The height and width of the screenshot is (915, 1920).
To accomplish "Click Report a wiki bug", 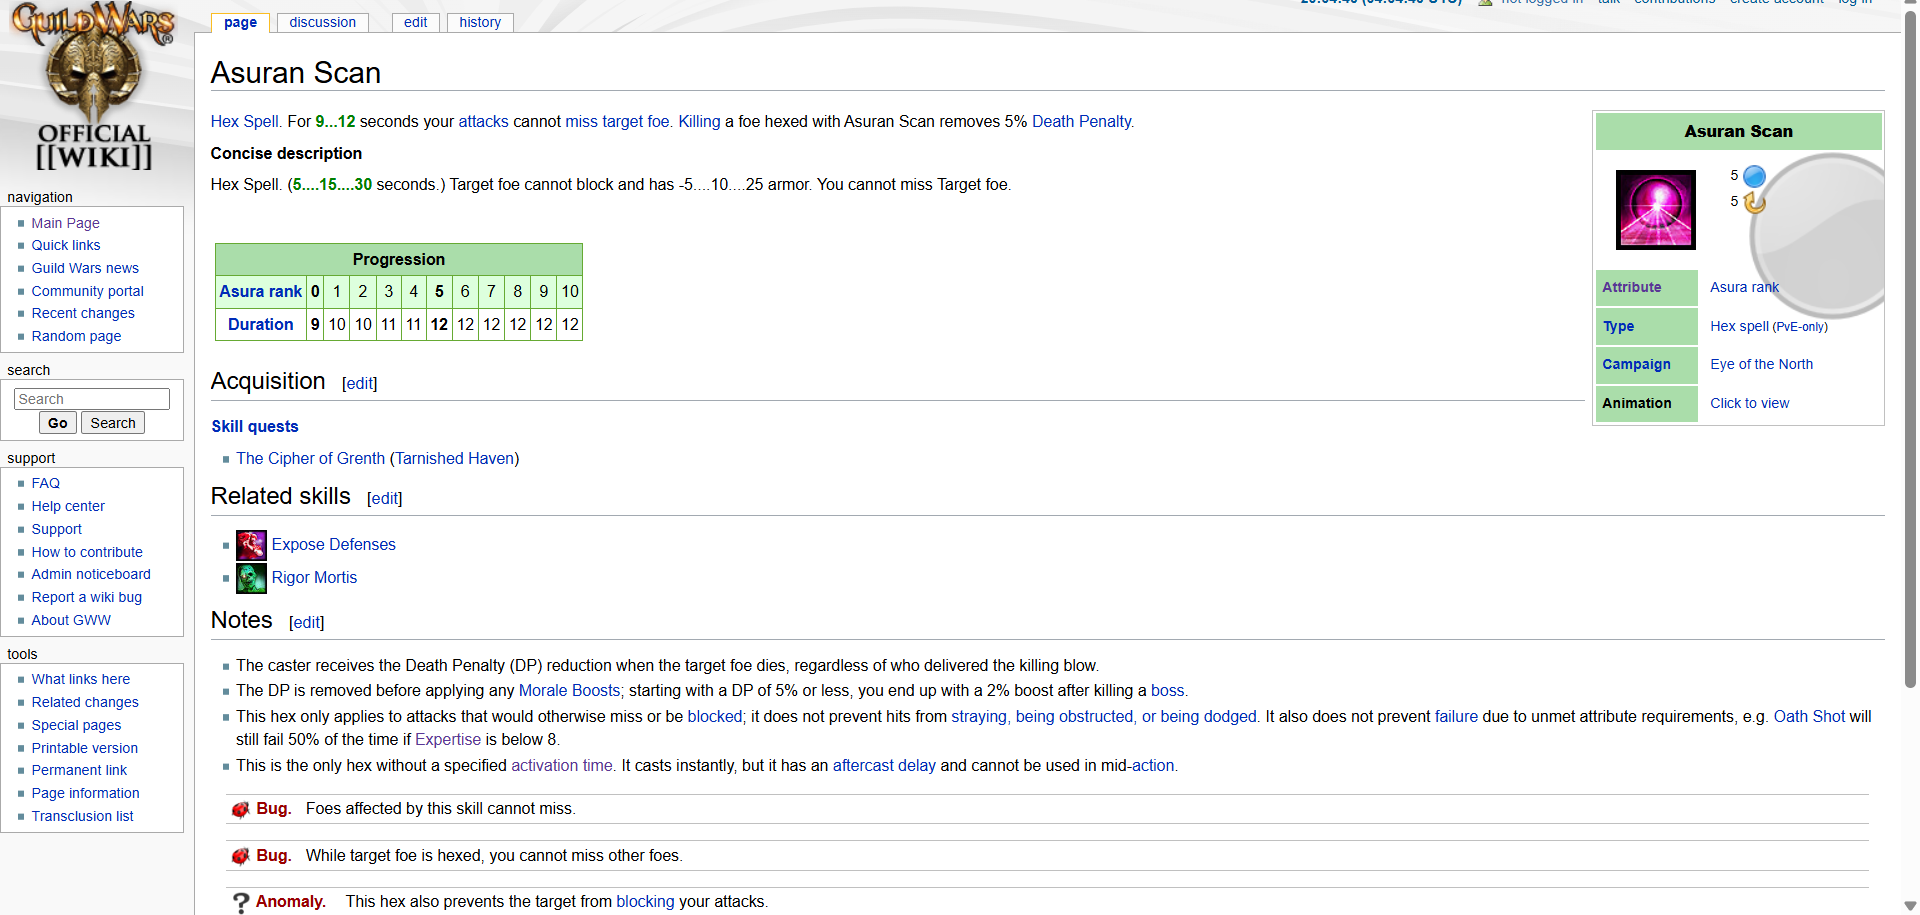I will pyautogui.click(x=86, y=597).
